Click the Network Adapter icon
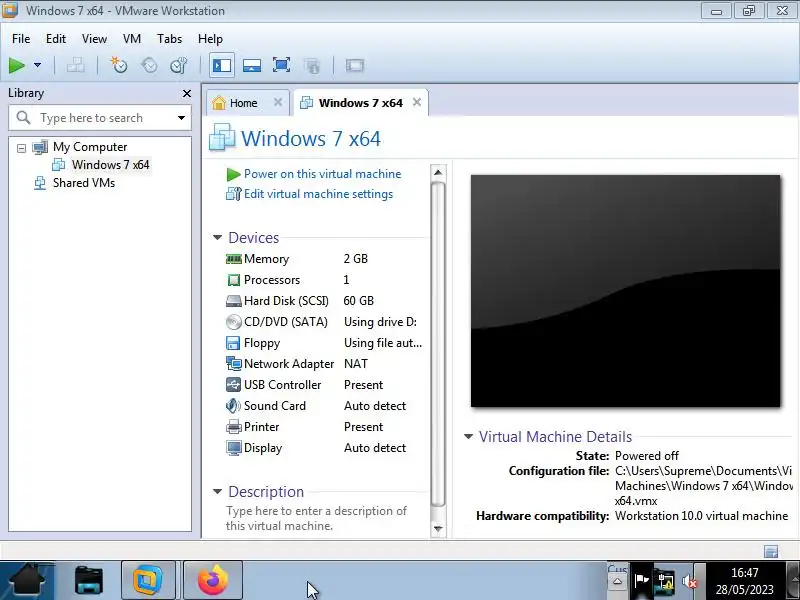 234,364
